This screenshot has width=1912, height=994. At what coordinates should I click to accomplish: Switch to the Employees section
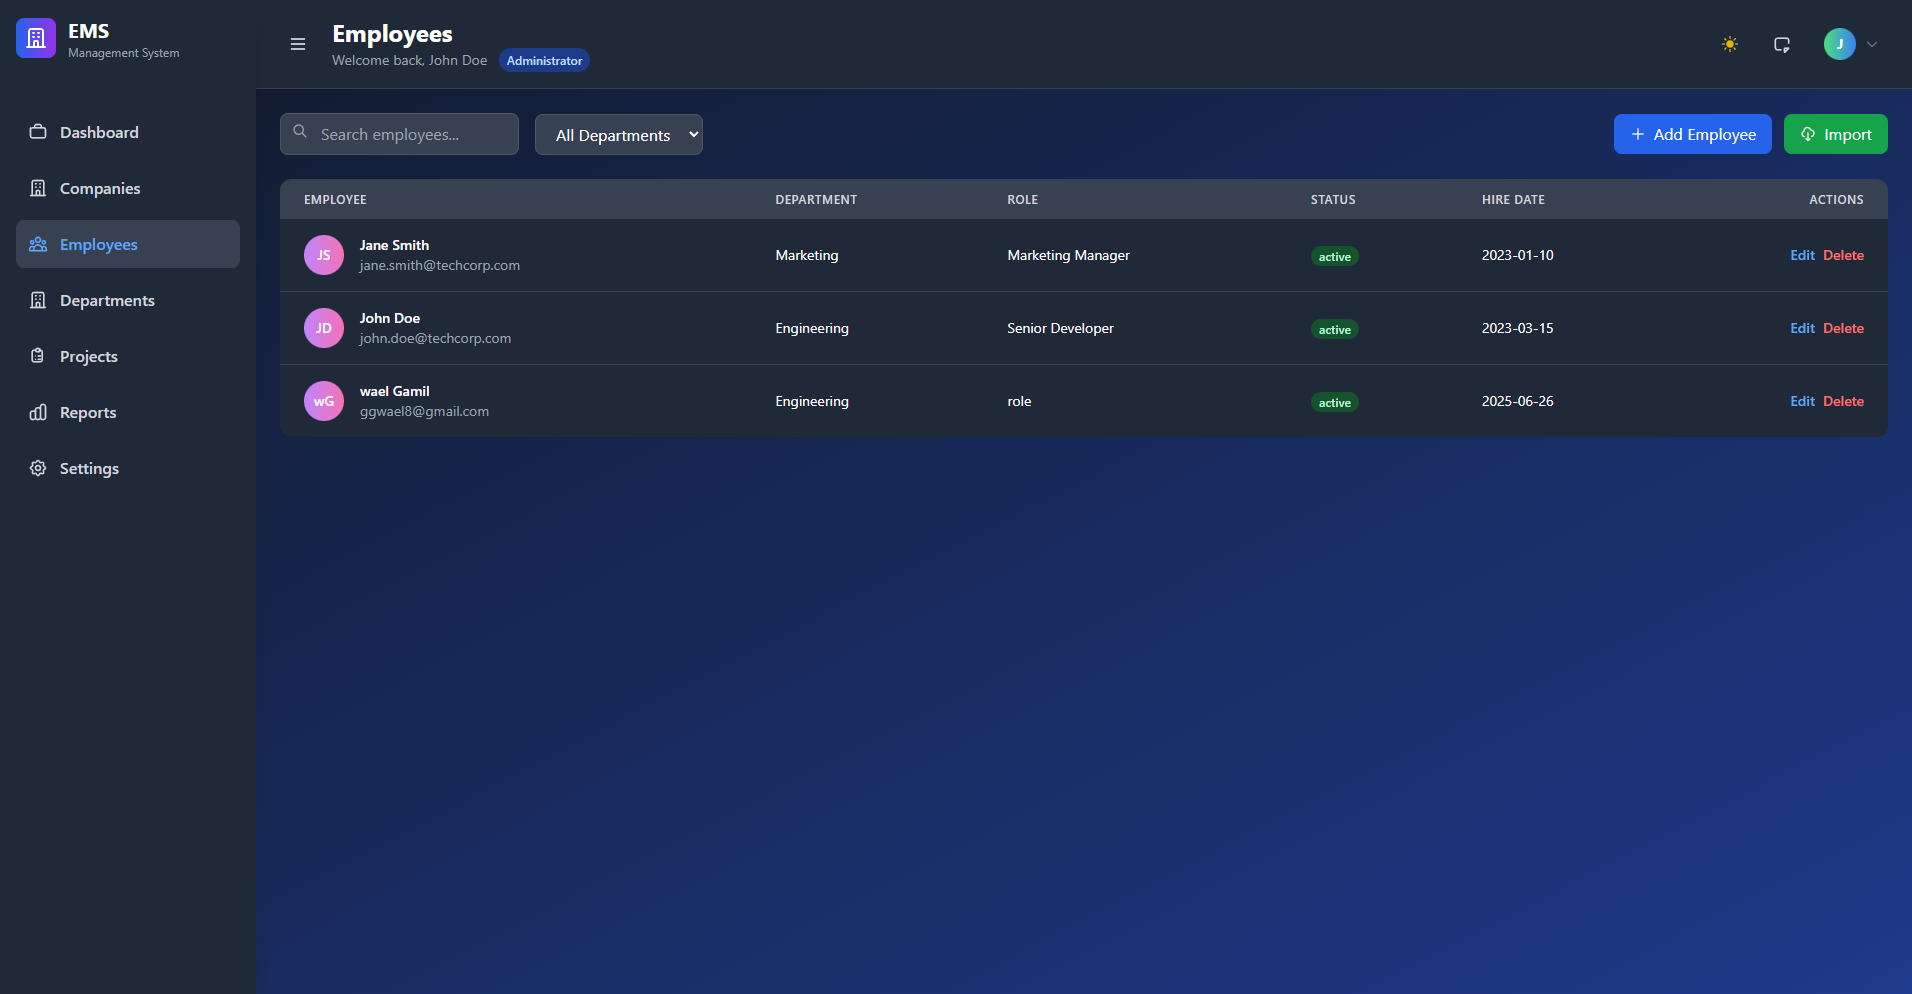97,244
